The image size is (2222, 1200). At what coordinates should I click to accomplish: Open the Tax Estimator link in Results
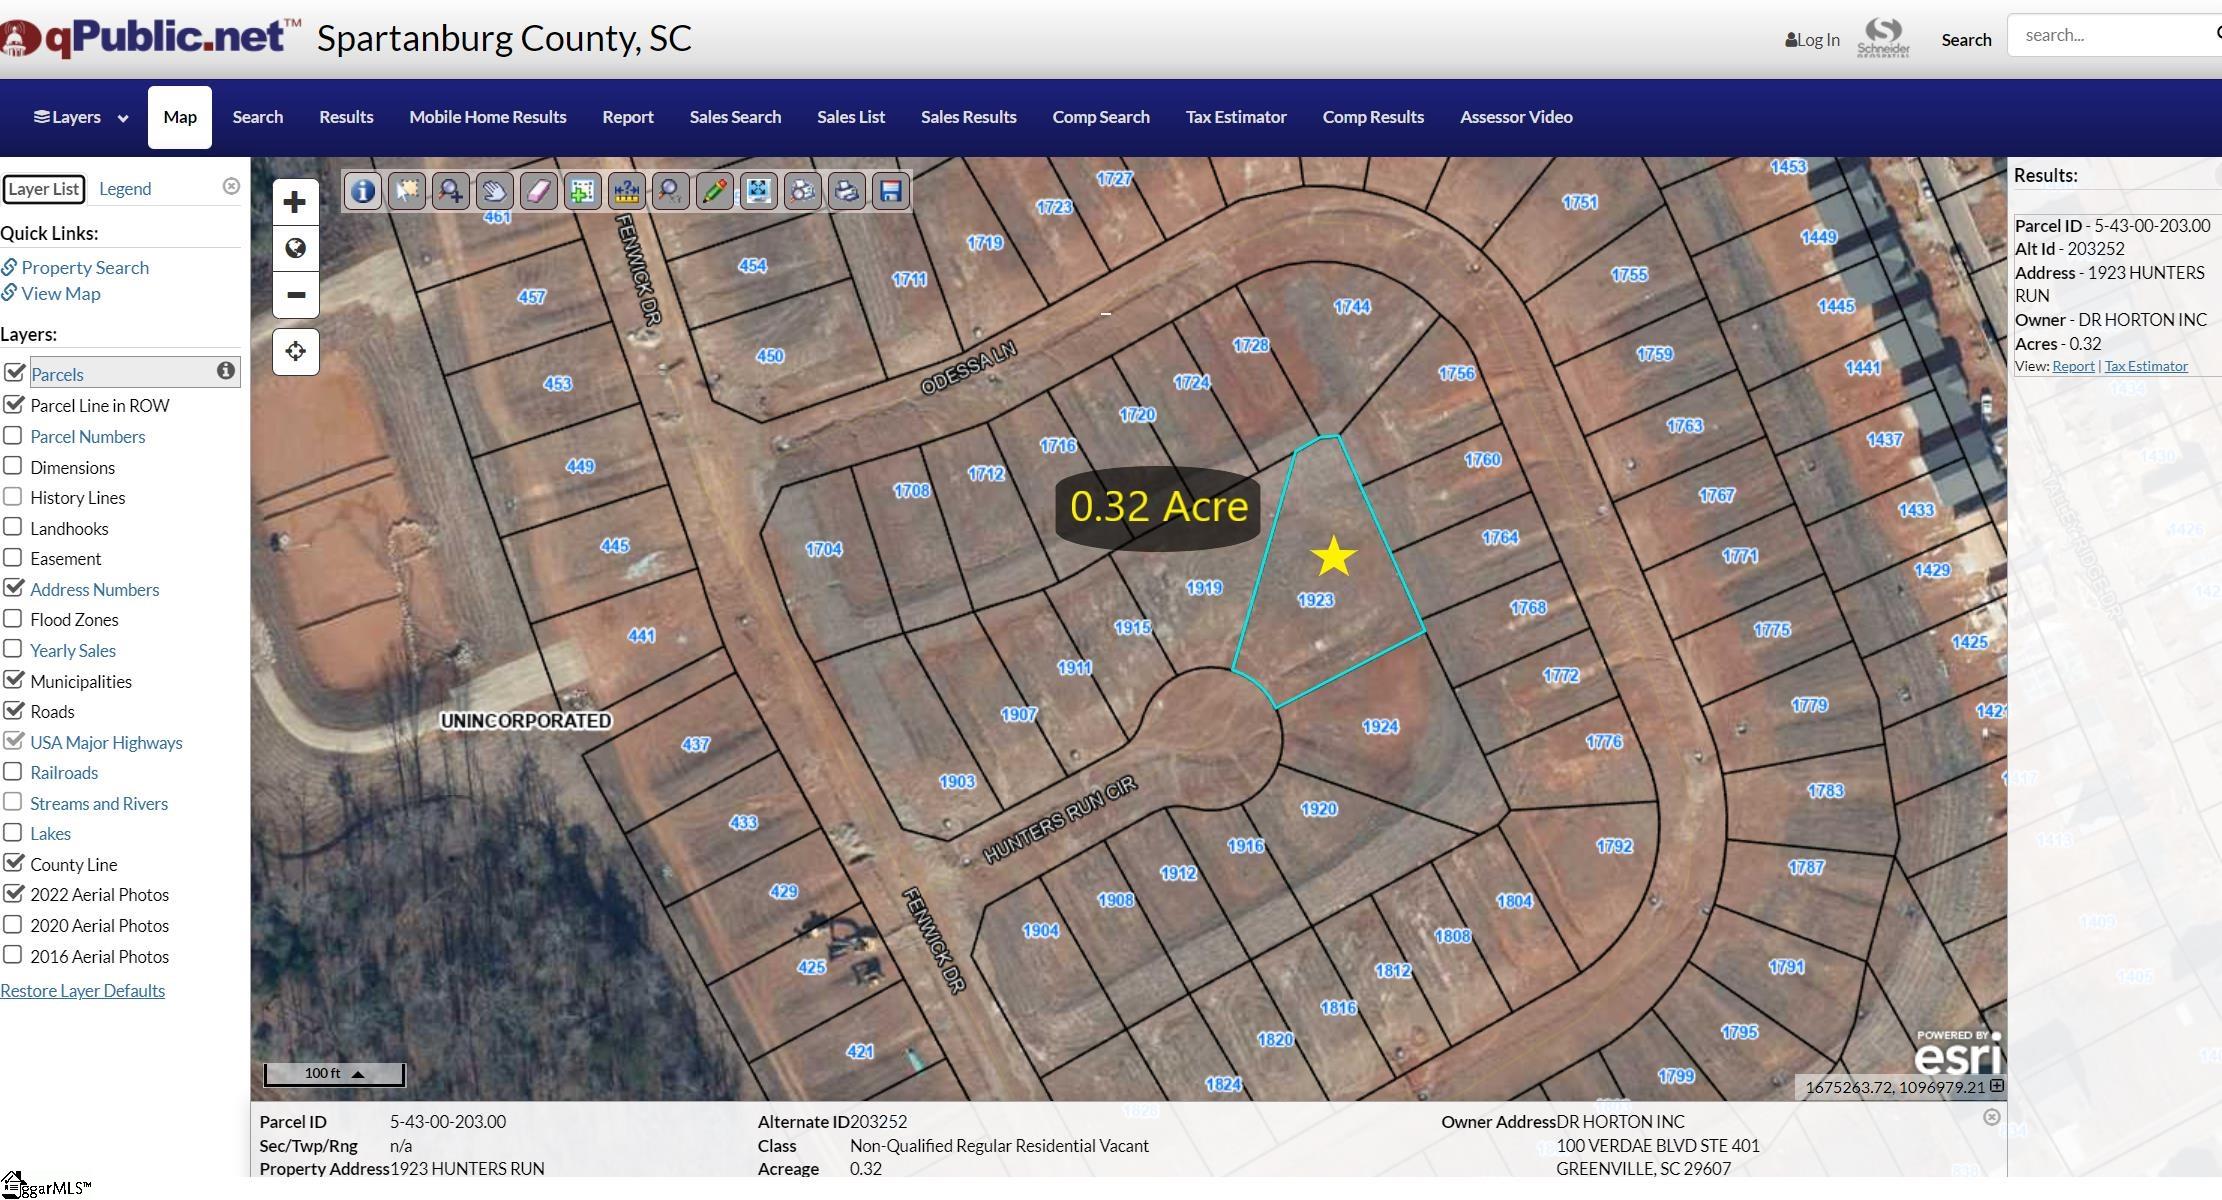(2145, 366)
